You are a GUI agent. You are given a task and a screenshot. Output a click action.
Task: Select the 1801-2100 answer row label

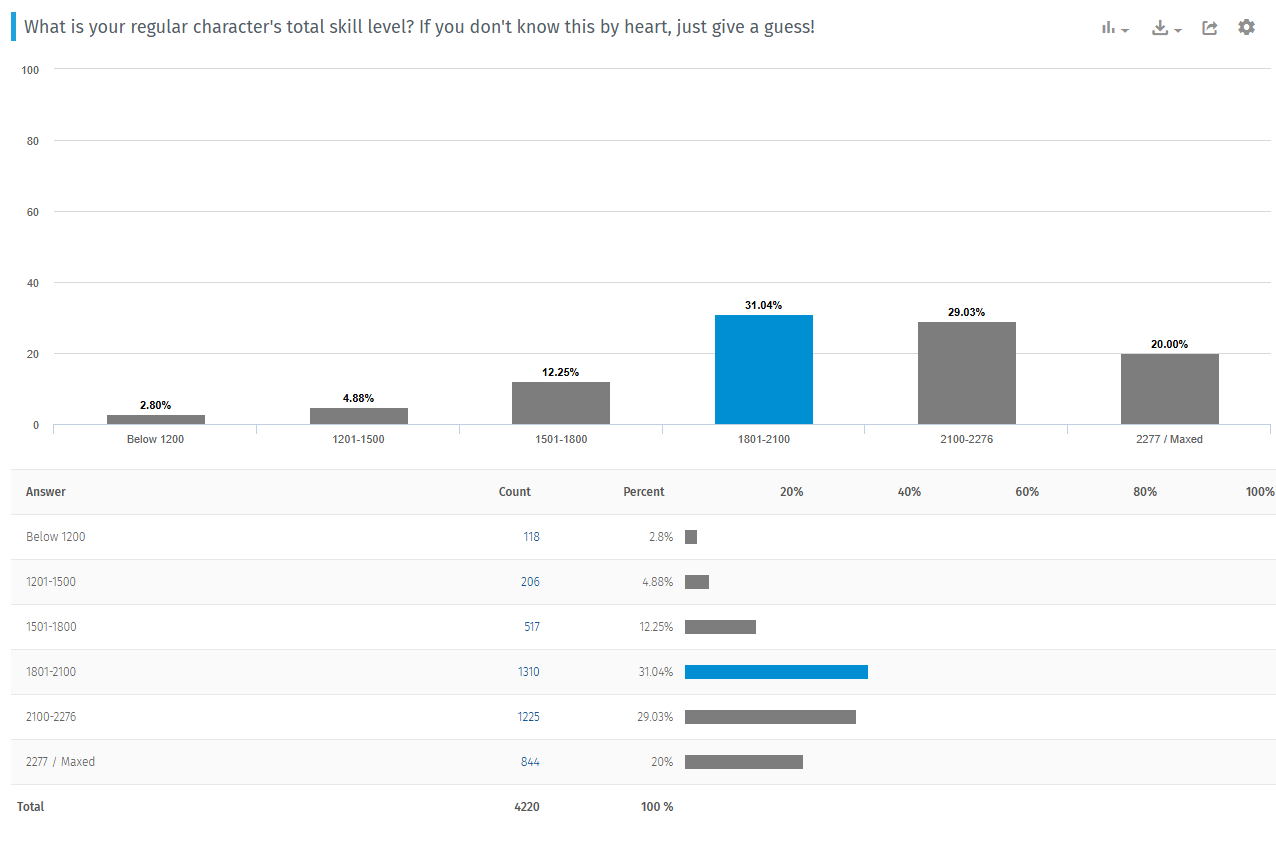click(51, 672)
